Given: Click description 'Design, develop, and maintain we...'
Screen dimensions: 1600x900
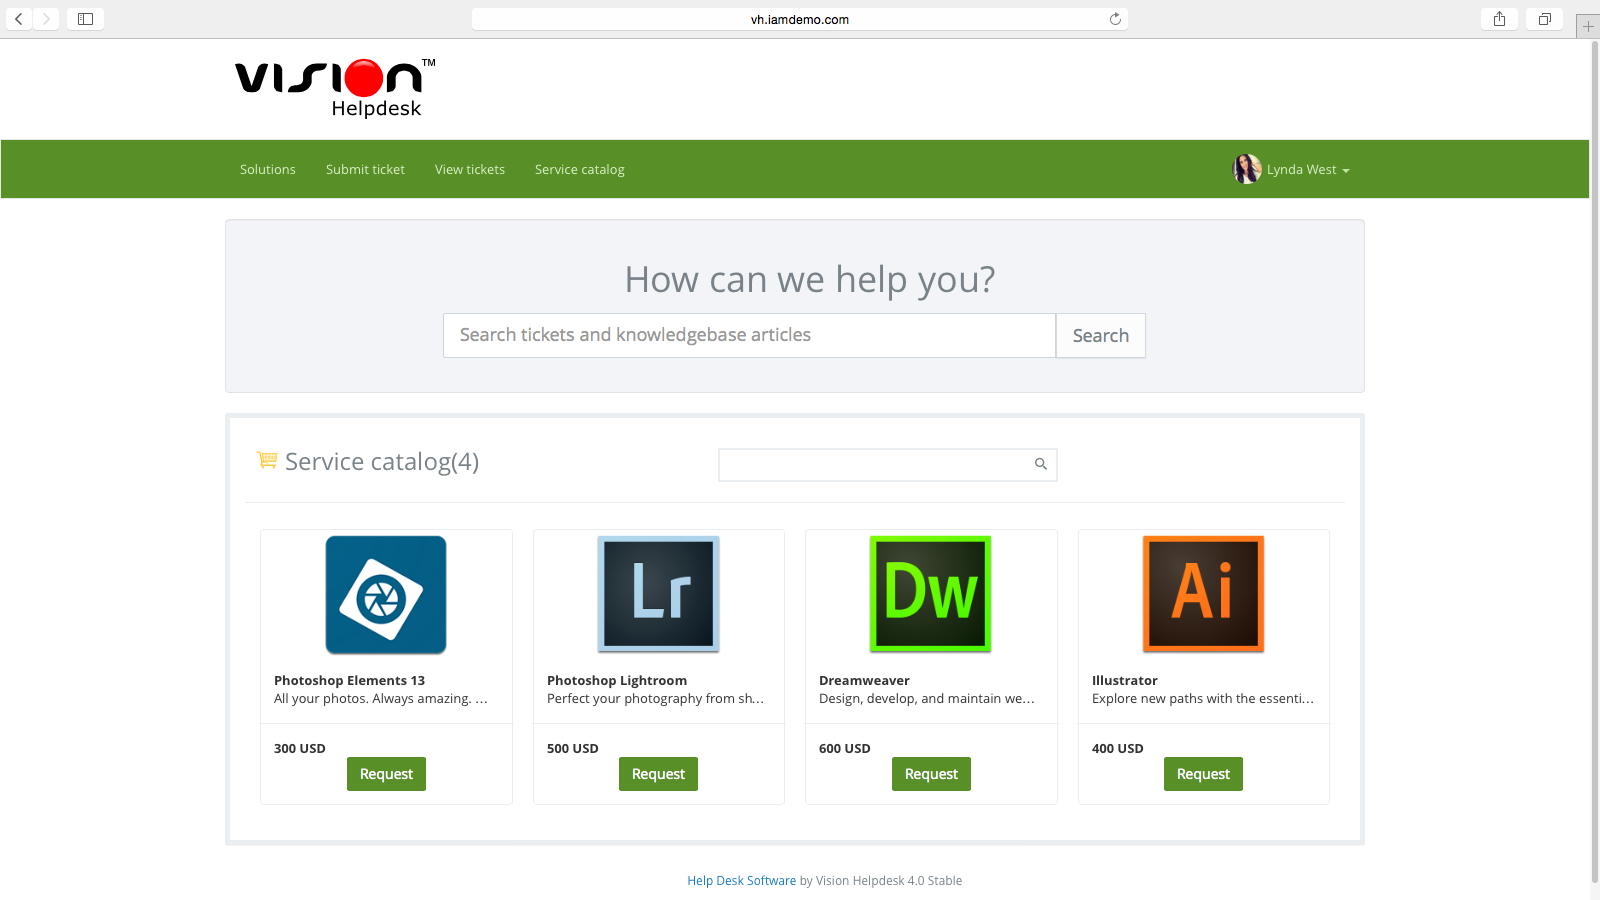Looking at the screenshot, I should click(927, 698).
